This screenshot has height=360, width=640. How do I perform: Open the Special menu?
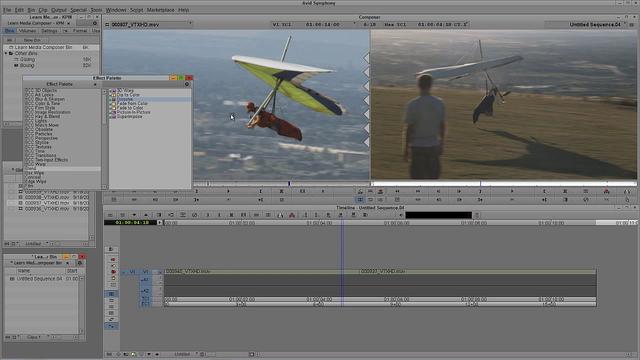tap(78, 9)
